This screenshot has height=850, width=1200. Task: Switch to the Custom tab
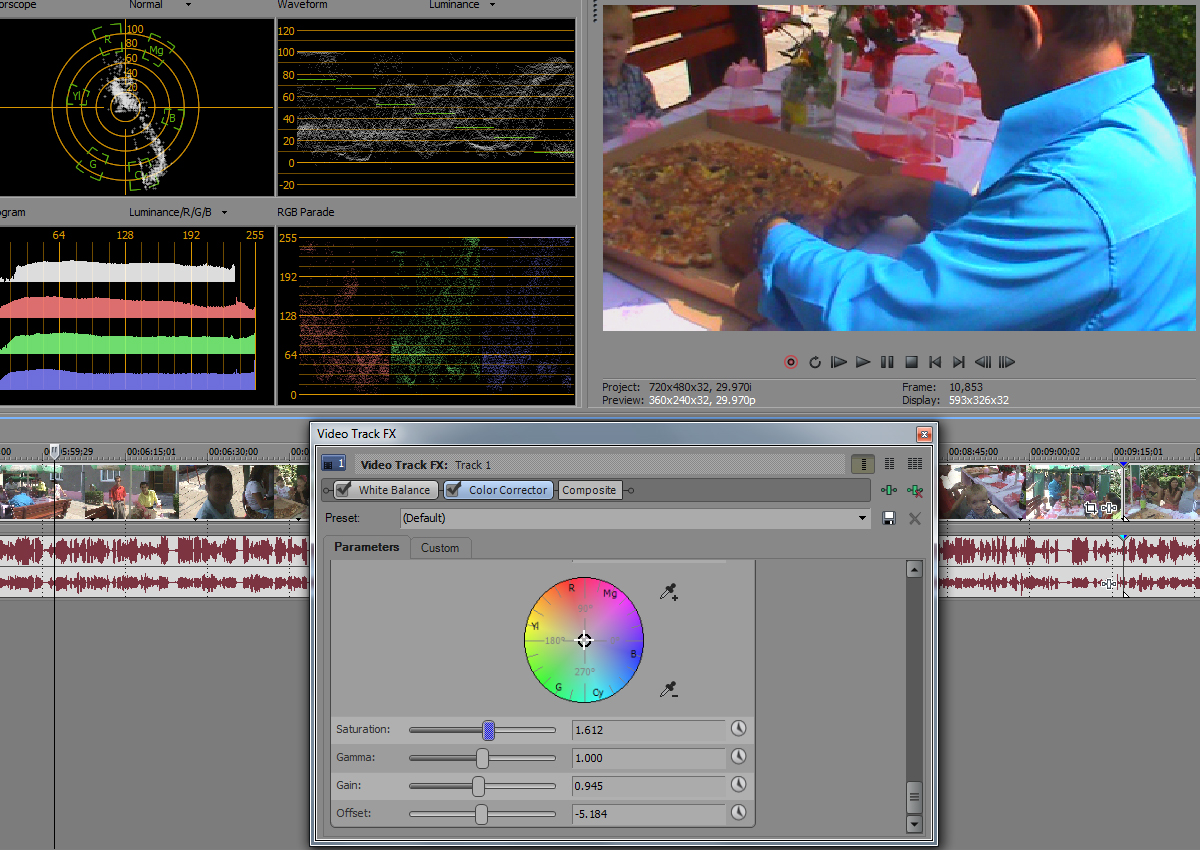point(440,548)
